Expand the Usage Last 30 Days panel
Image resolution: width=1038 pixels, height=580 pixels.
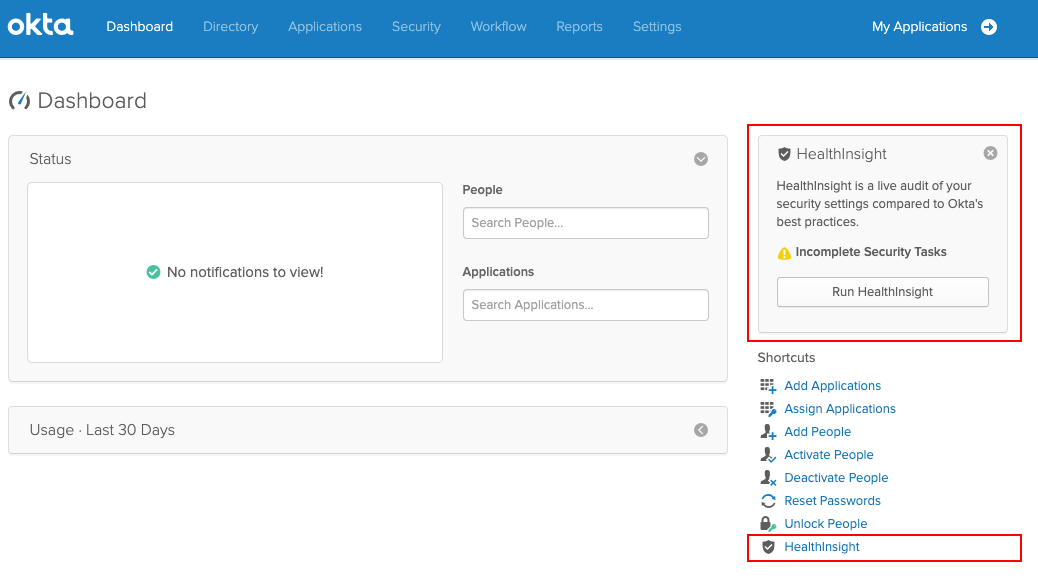pyautogui.click(x=701, y=430)
